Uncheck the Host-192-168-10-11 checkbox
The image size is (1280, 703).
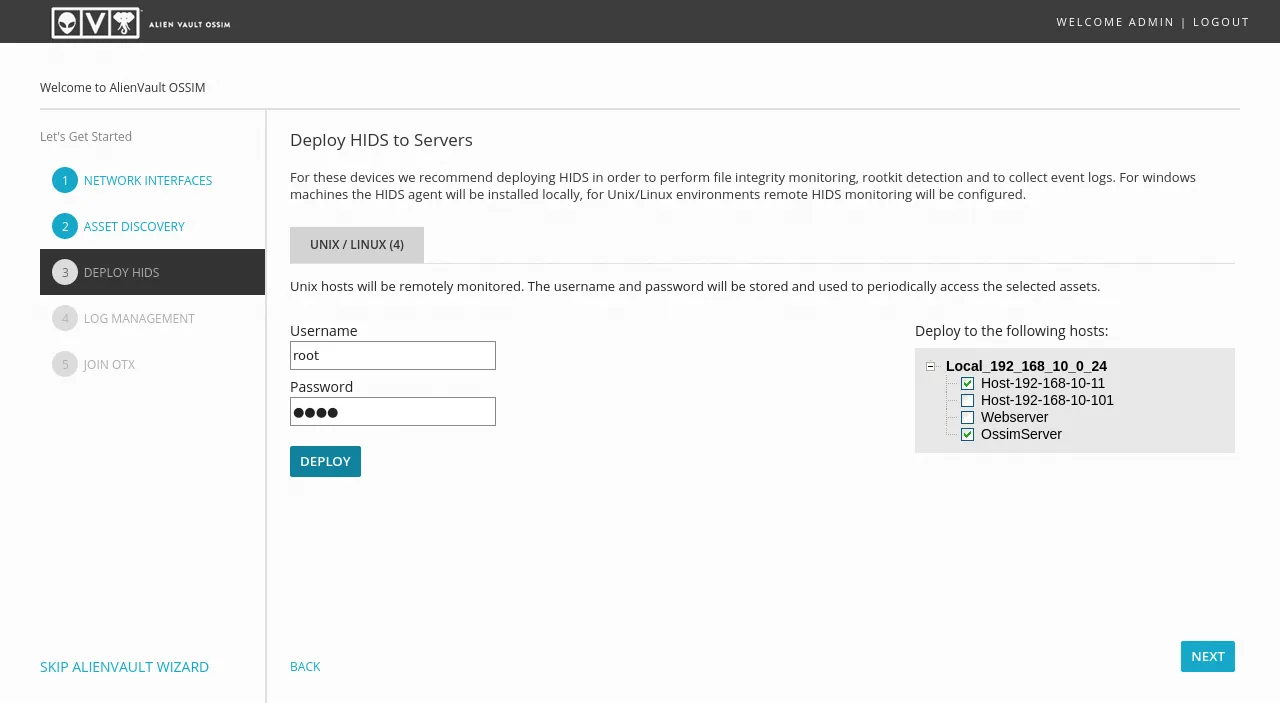pos(967,384)
